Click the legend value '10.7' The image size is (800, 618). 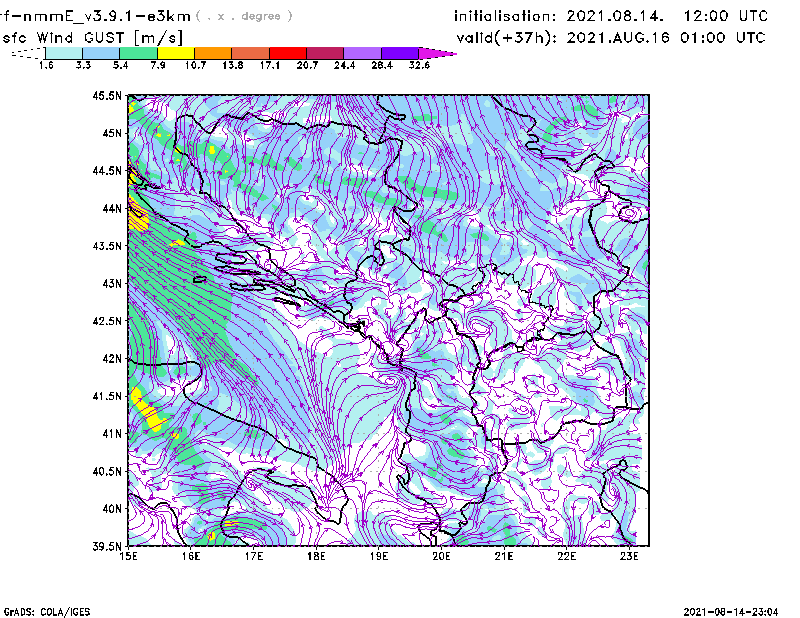(x=195, y=65)
